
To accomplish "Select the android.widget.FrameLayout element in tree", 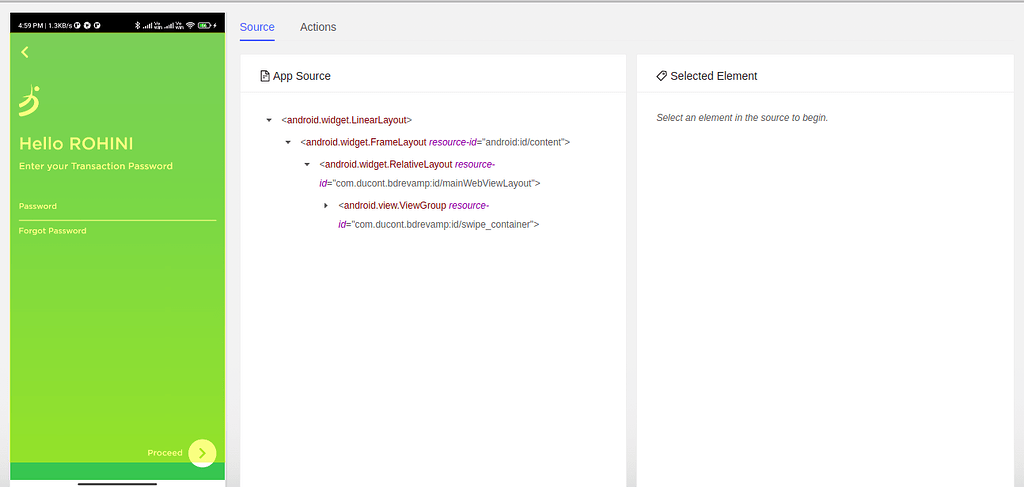I will coord(364,142).
